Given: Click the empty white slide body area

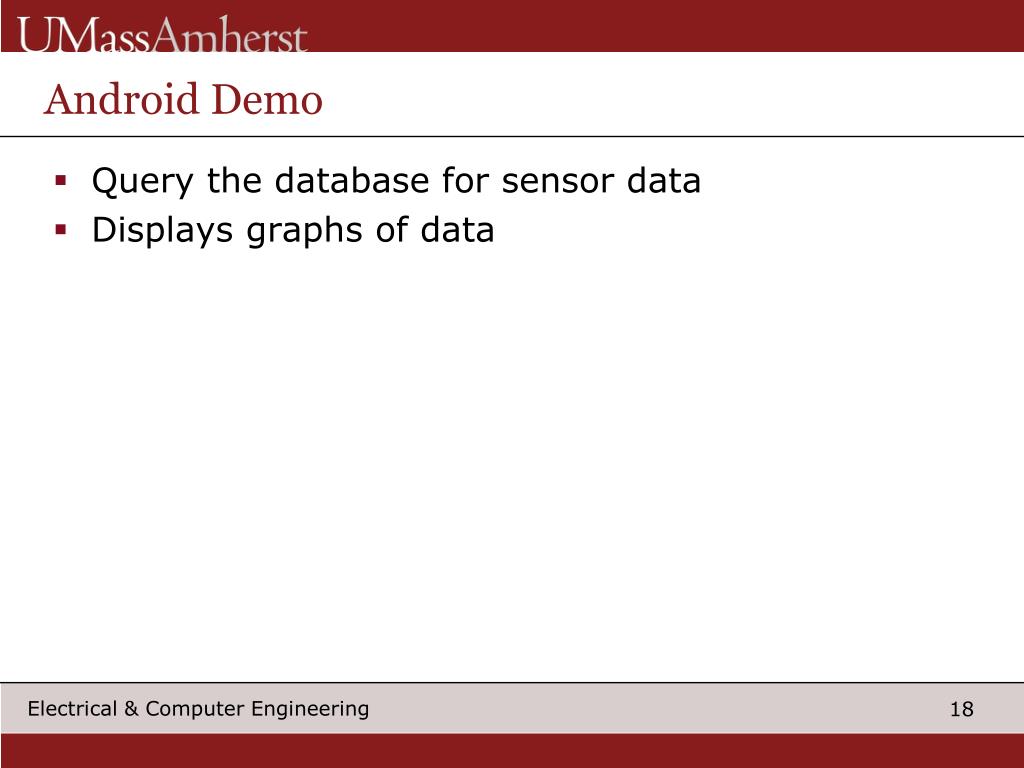Looking at the screenshot, I should click(x=512, y=457).
